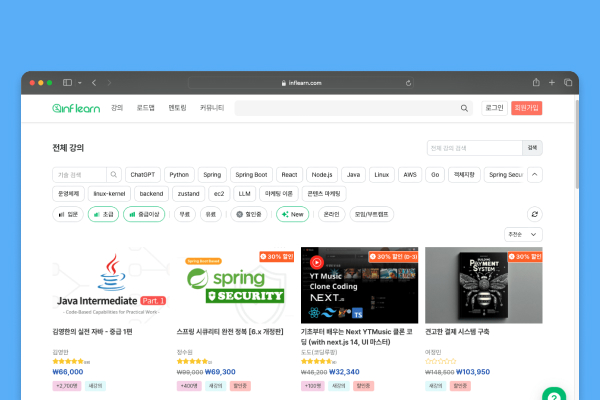
Task: Toggle the 중급이상 level filter
Action: coord(144,214)
